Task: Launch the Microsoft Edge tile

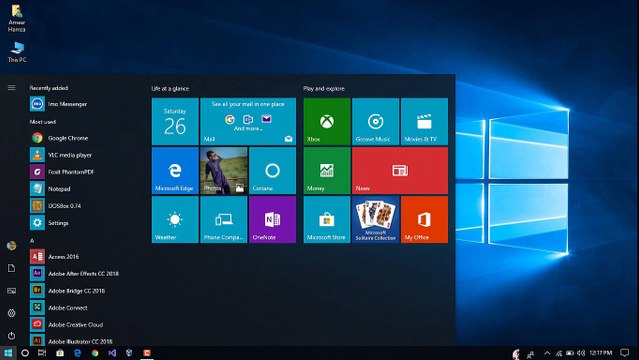Action: click(x=175, y=170)
